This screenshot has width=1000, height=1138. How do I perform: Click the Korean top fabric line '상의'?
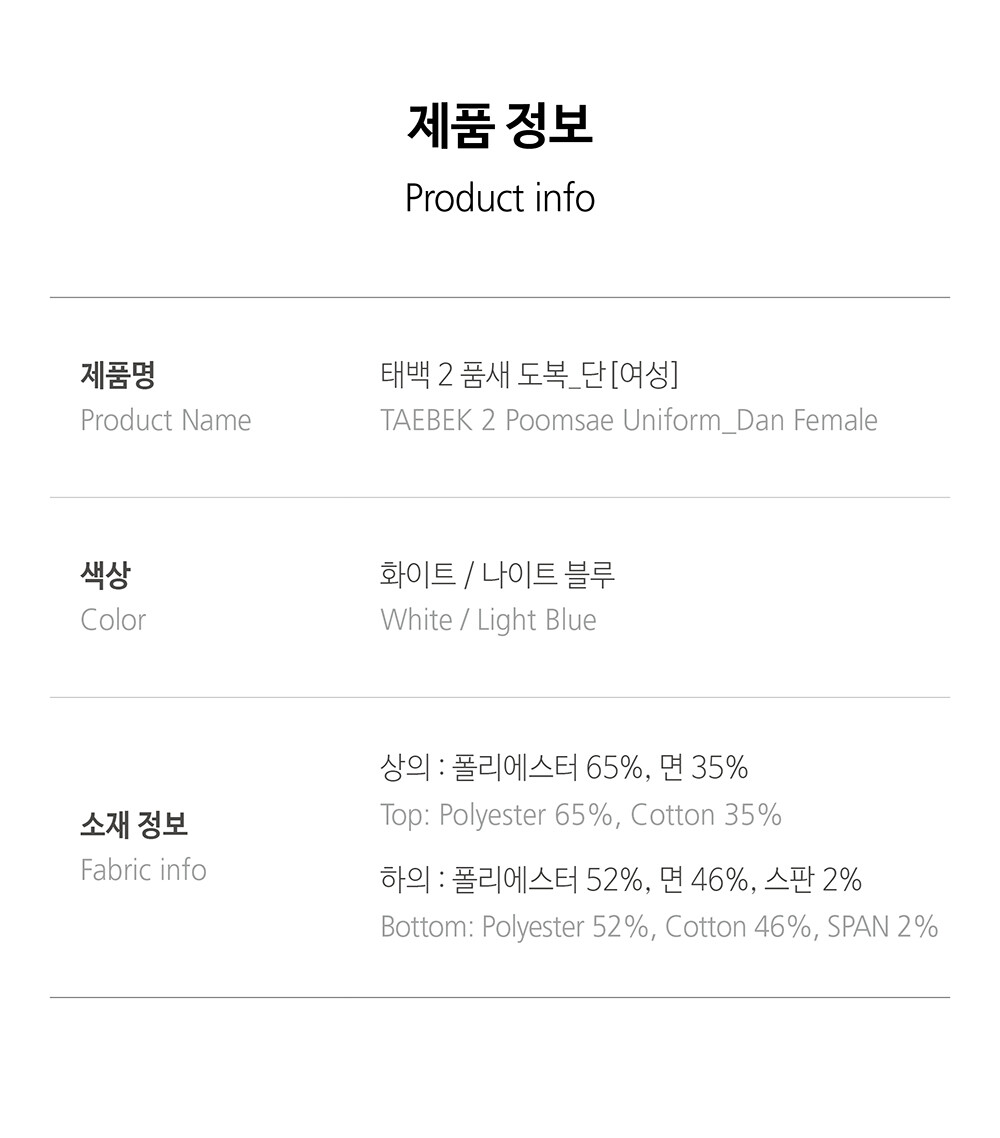tap(564, 768)
